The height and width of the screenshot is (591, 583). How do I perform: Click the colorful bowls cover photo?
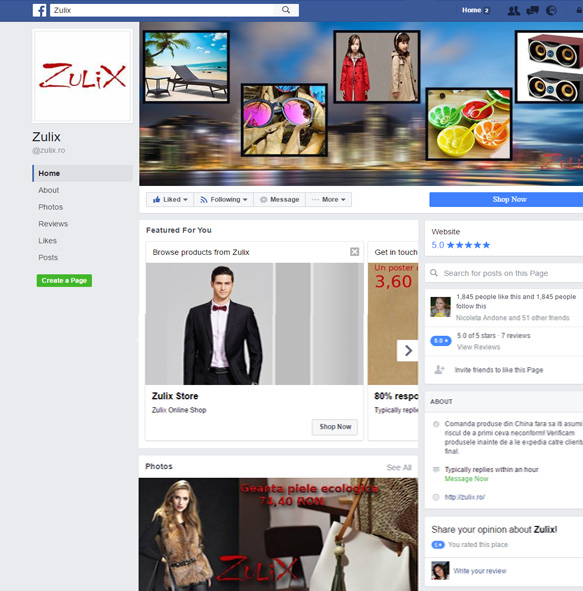[469, 124]
